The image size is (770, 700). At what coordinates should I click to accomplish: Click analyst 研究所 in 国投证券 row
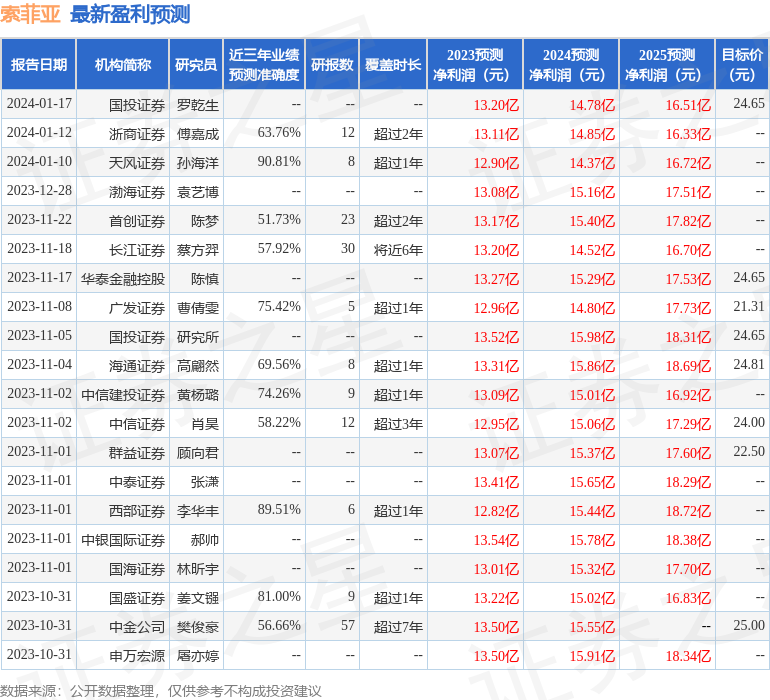pos(197,337)
